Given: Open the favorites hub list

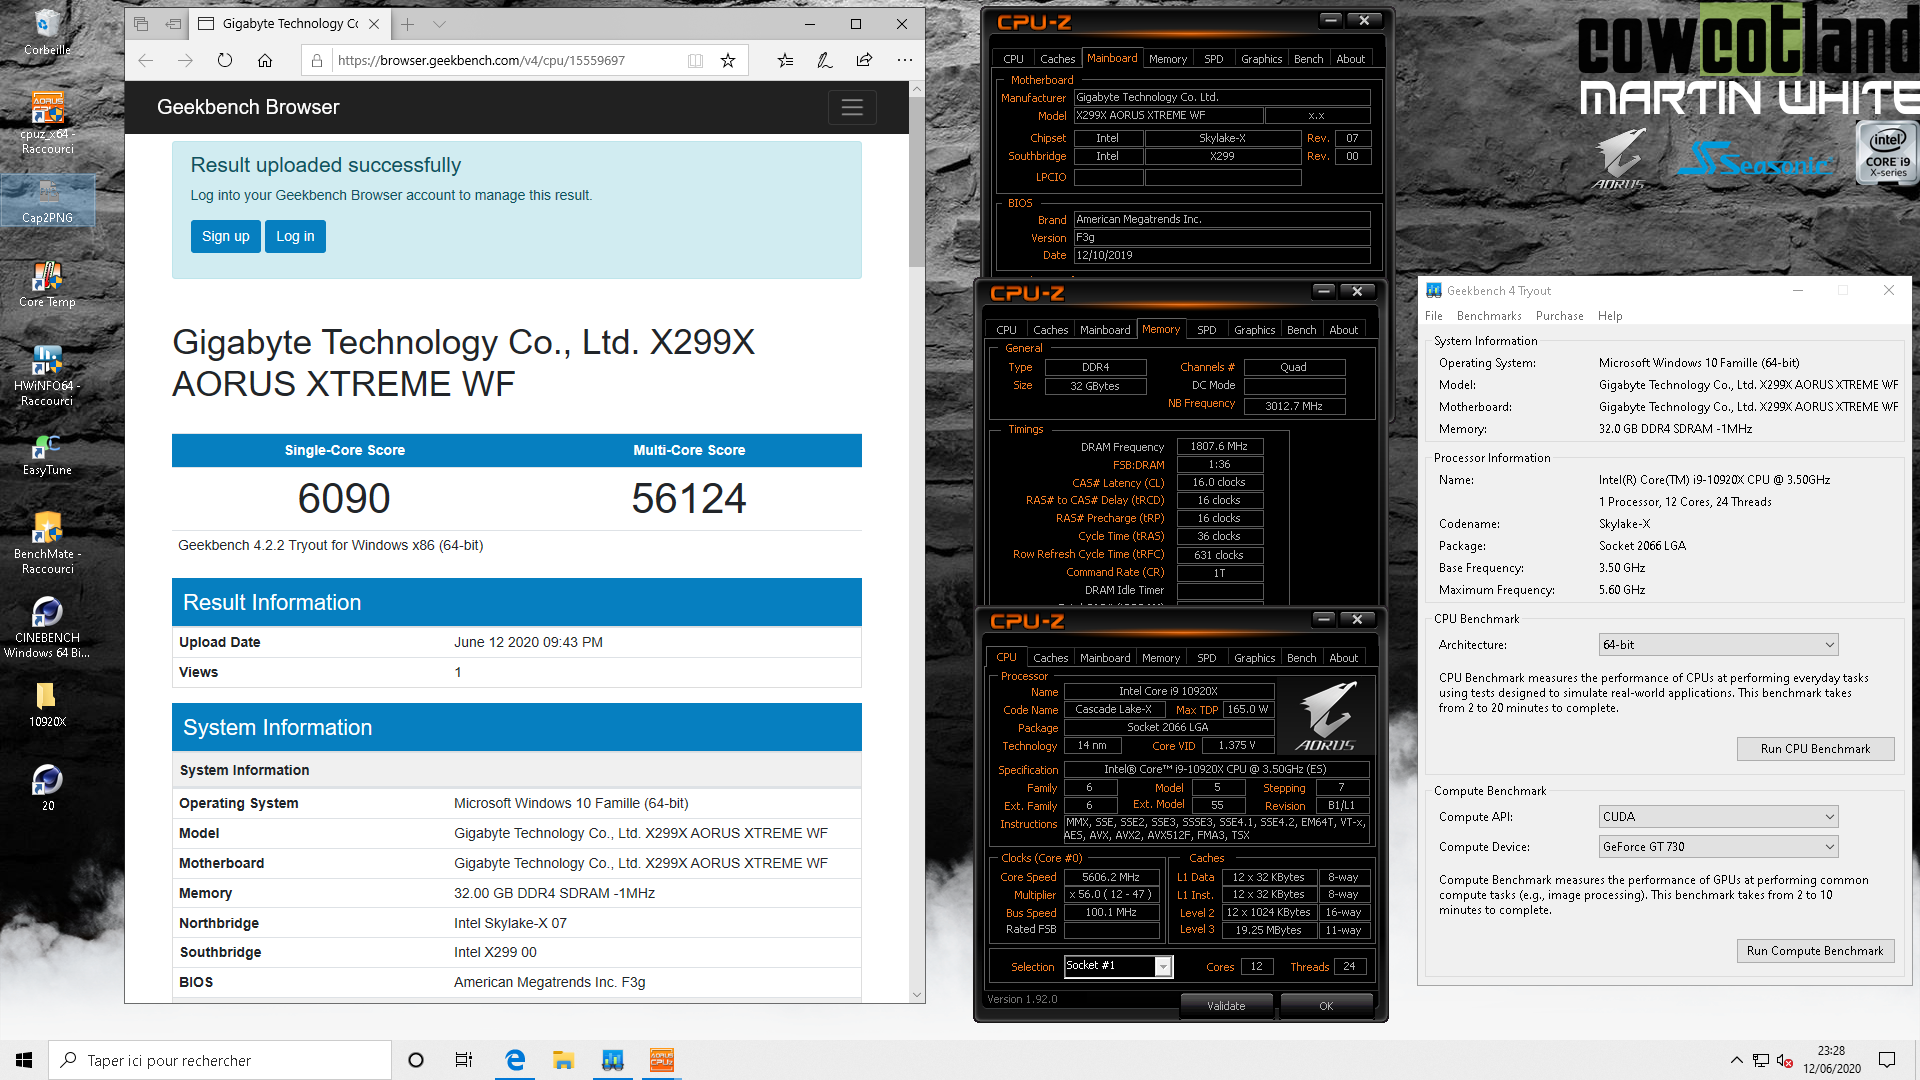Looking at the screenshot, I should [785, 61].
